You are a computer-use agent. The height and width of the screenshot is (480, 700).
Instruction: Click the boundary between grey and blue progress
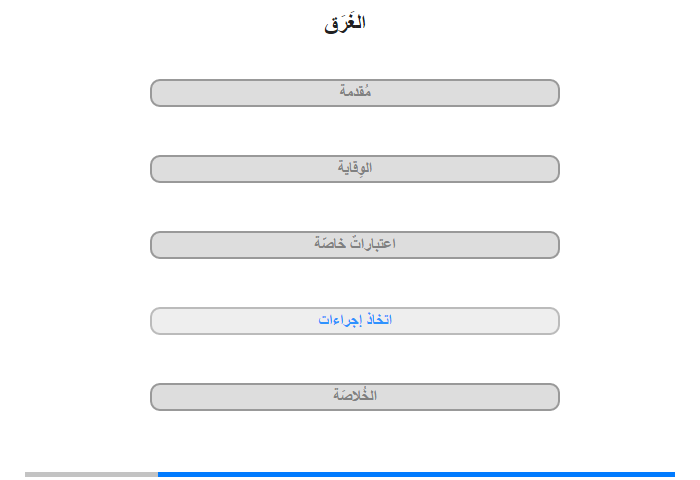(158, 474)
